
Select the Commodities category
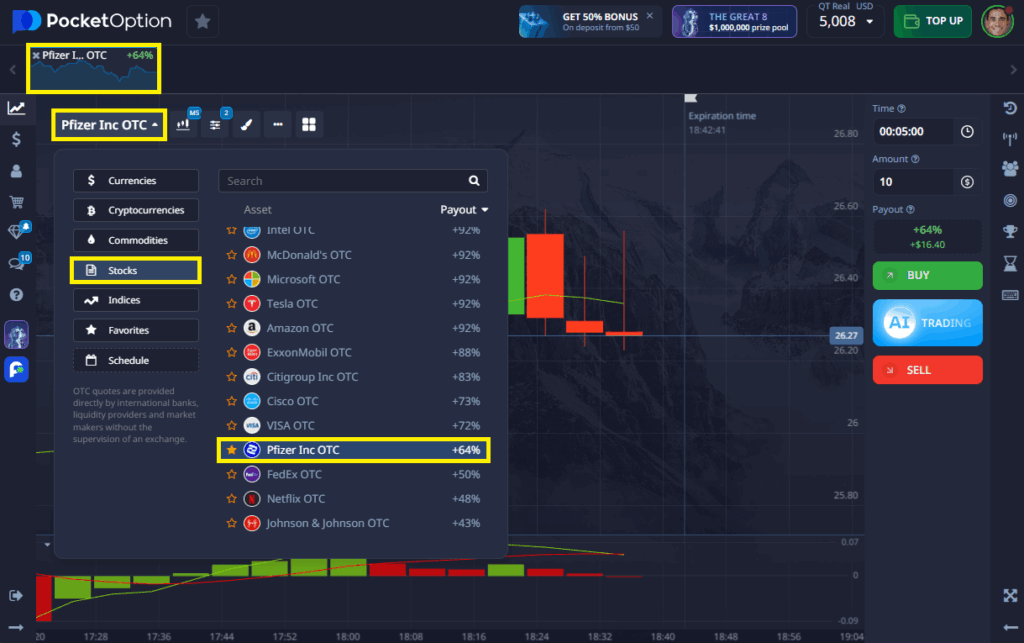(x=135, y=241)
